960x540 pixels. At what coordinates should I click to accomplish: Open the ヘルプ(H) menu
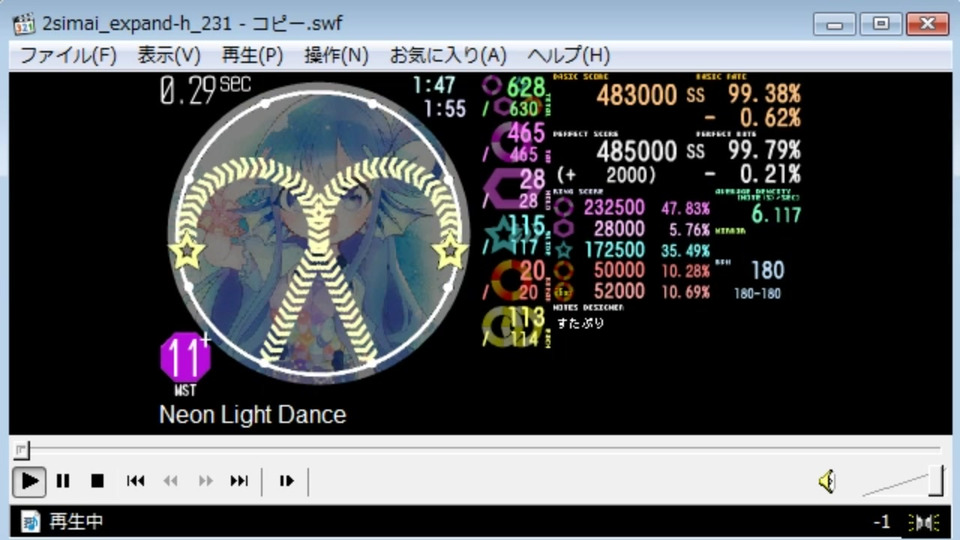569,56
